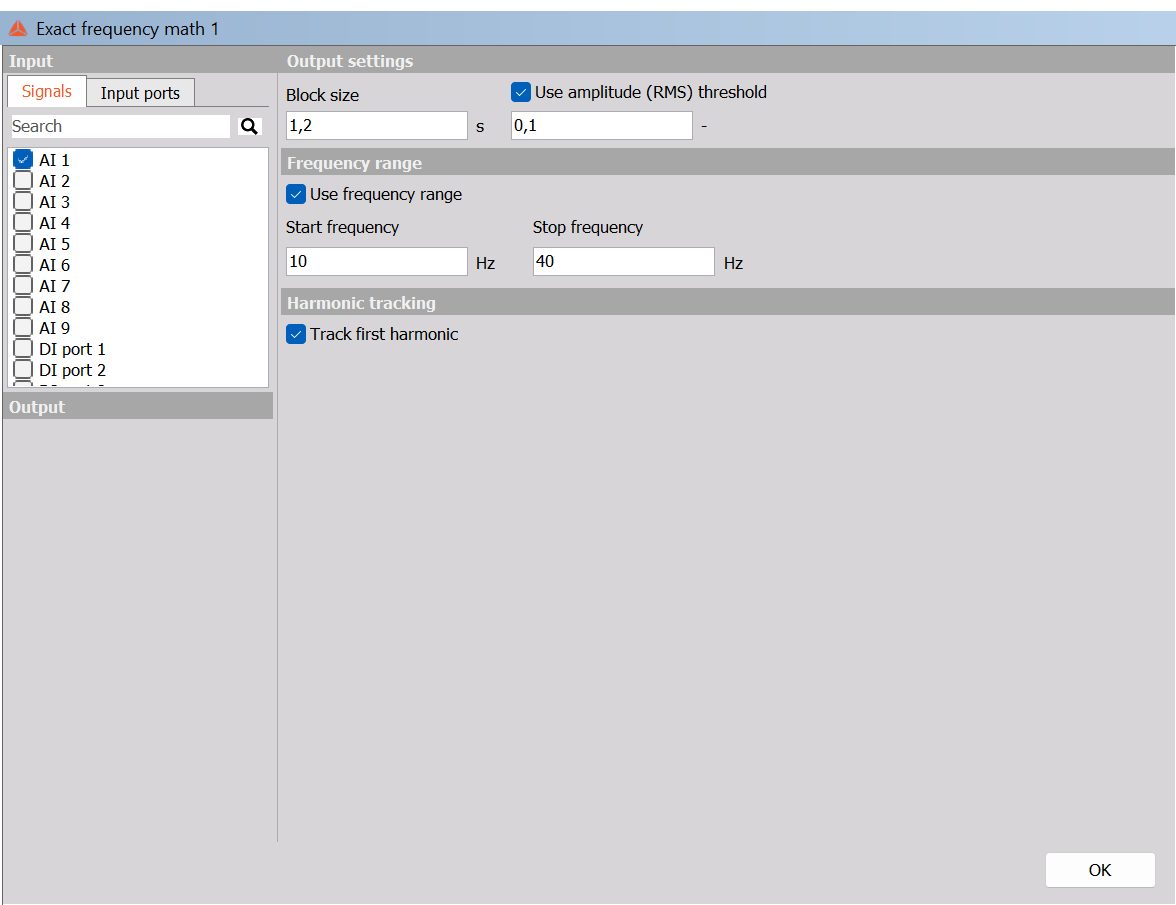Image resolution: width=1176 pixels, height=905 pixels.
Task: Click the signal Search field
Action: [120, 127]
